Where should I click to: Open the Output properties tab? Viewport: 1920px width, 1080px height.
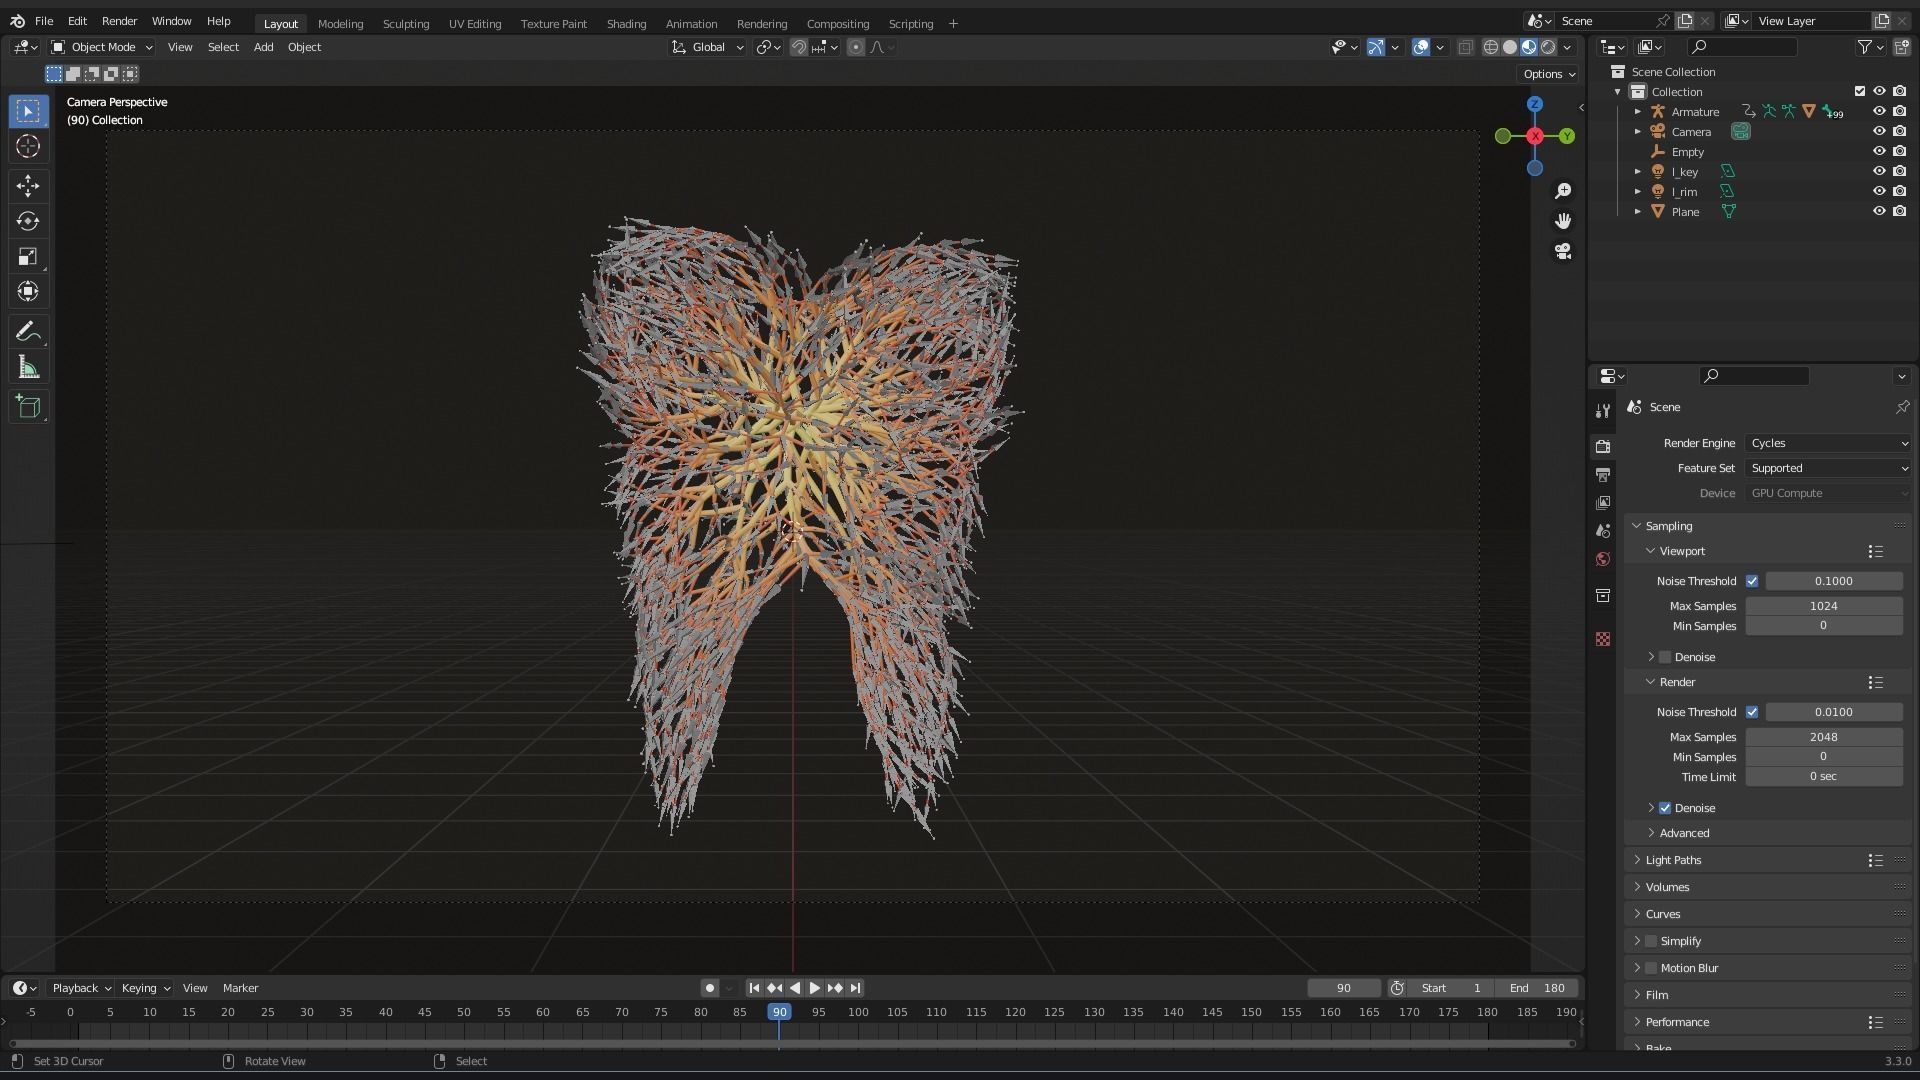1603,474
